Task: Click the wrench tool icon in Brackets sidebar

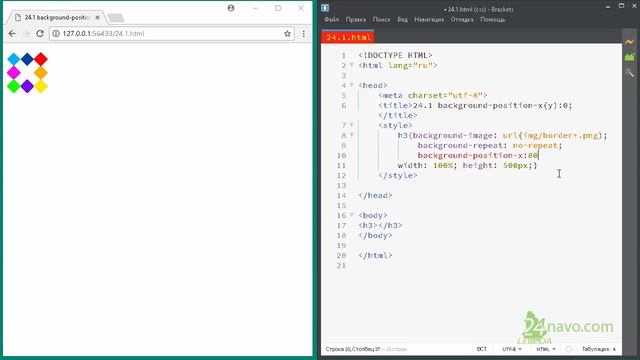Action: [x=629, y=72]
